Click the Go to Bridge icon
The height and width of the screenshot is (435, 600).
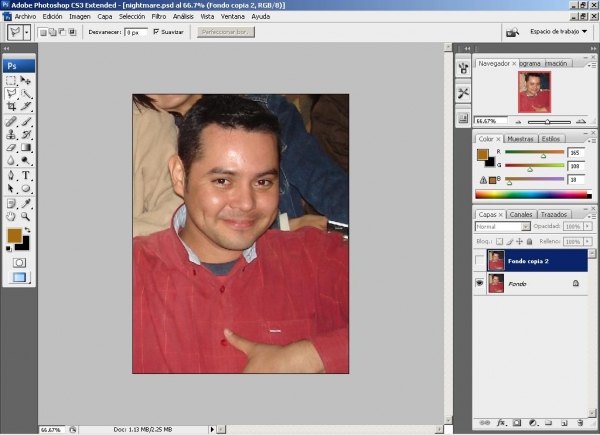(512, 32)
